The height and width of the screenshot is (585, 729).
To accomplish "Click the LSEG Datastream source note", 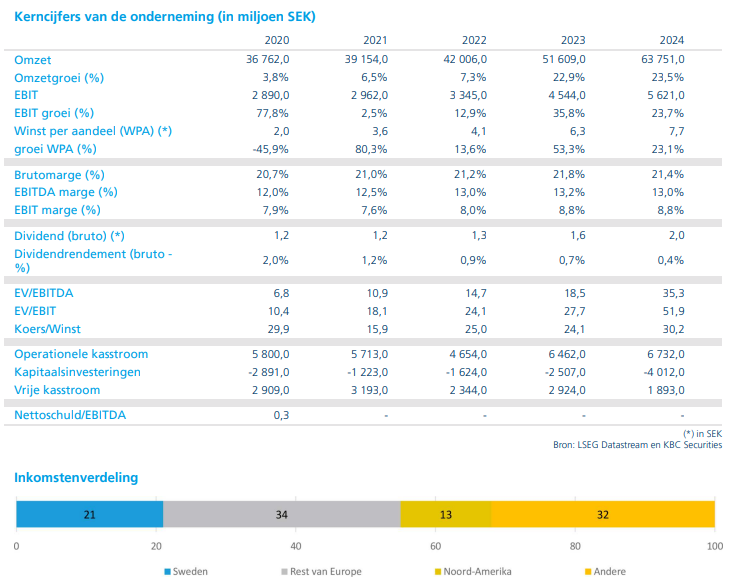I will (x=637, y=445).
